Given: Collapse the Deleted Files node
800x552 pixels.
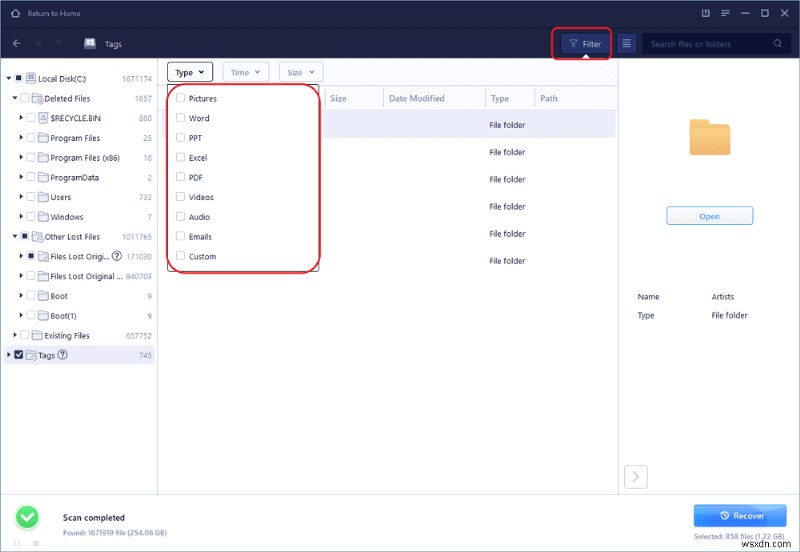Looking at the screenshot, I should pyautogui.click(x=15, y=98).
